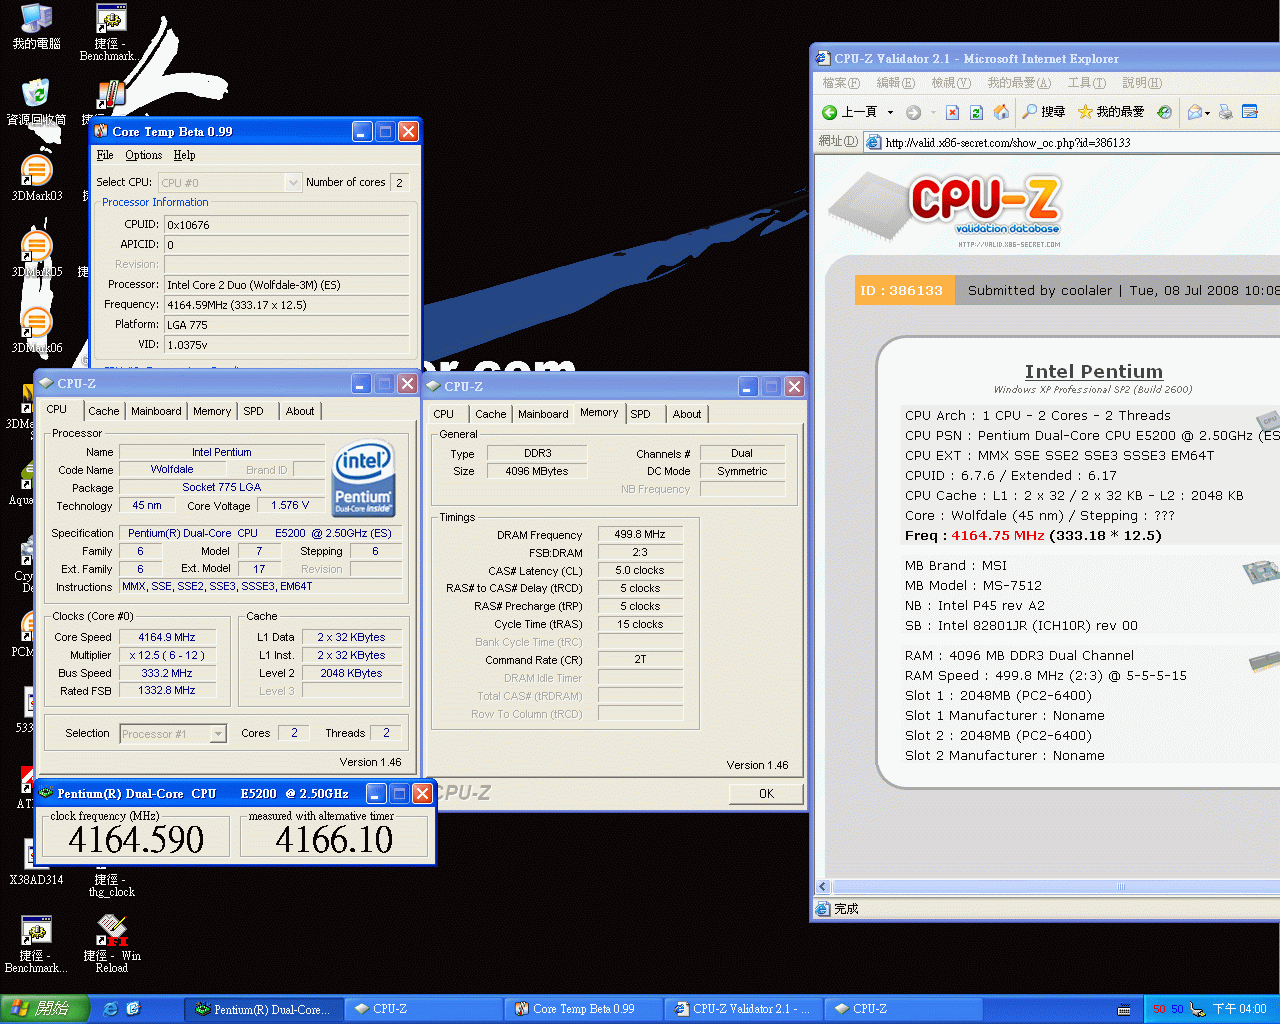Screen dimensions: 1280x1024
Task: Click the OK button in CPU-Z Memory window
Action: 766,794
